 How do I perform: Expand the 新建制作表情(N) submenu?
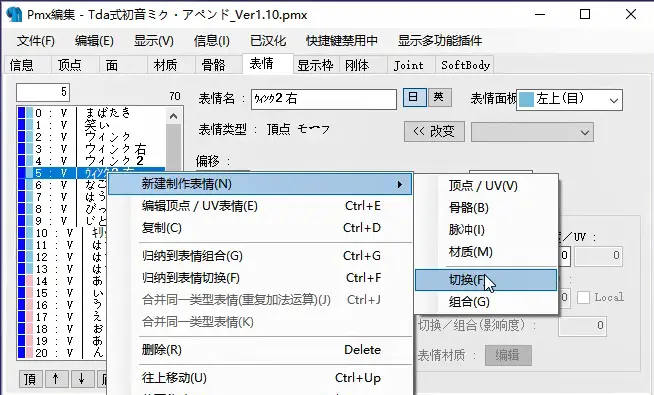pyautogui.click(x=259, y=184)
